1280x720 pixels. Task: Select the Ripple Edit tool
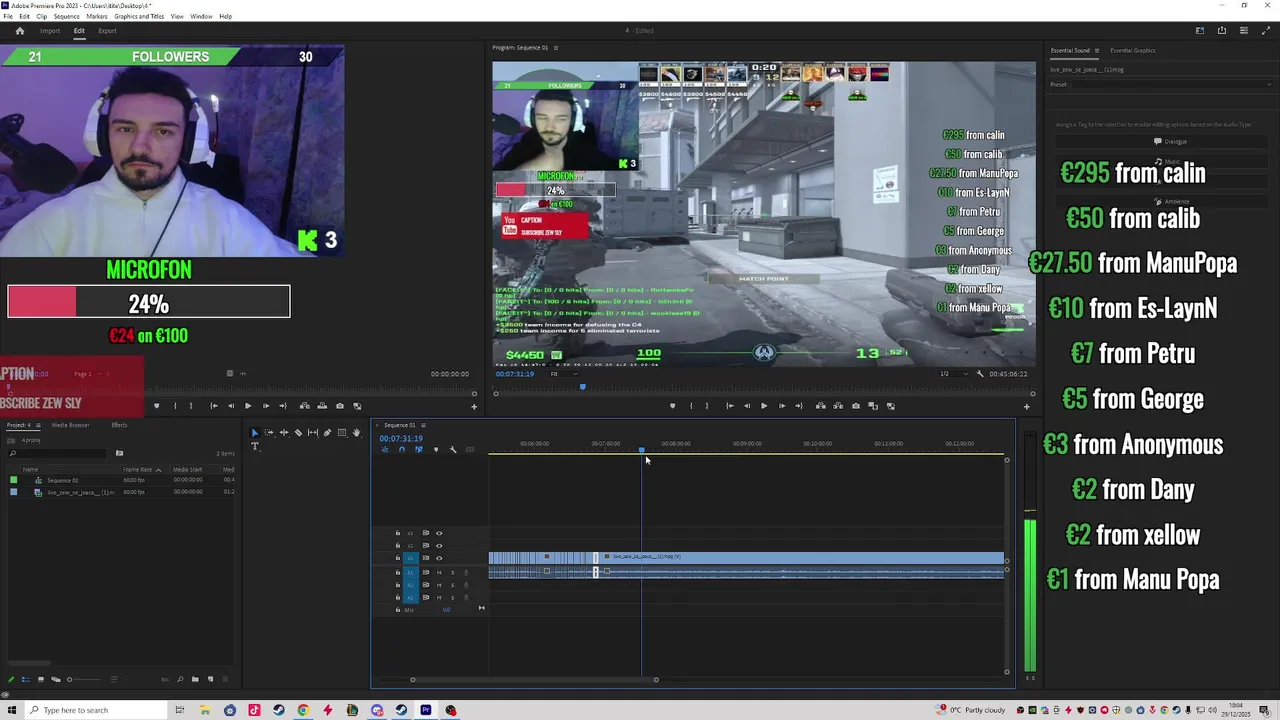point(284,433)
